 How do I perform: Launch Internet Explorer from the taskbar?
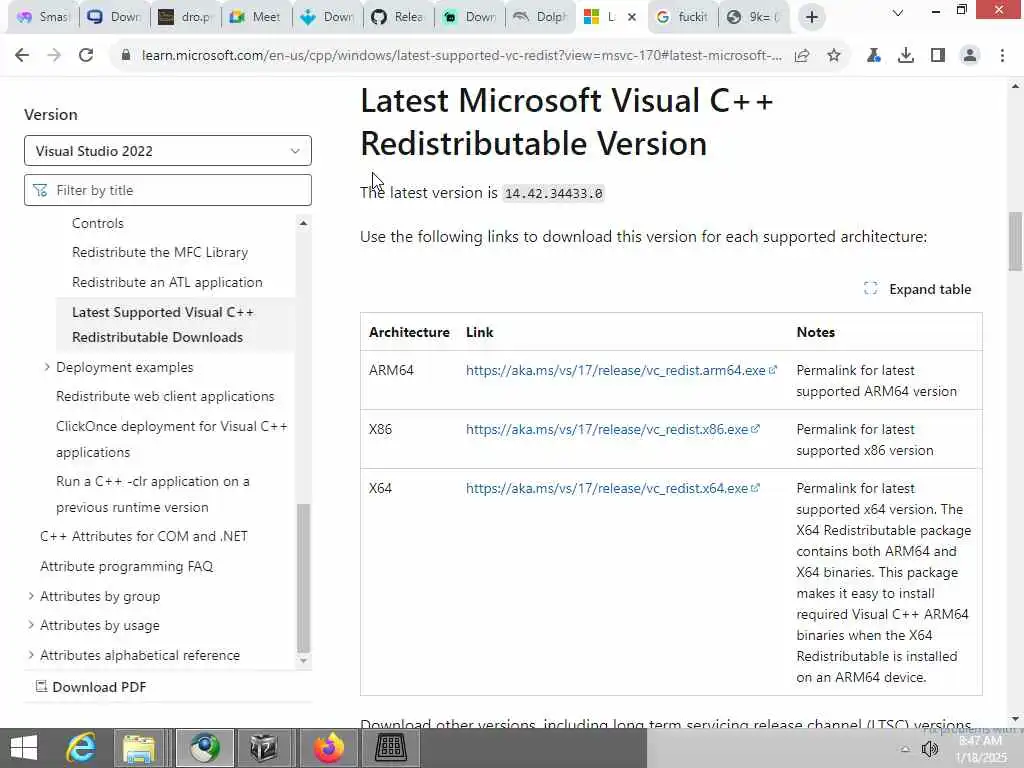pyautogui.click(x=81, y=748)
